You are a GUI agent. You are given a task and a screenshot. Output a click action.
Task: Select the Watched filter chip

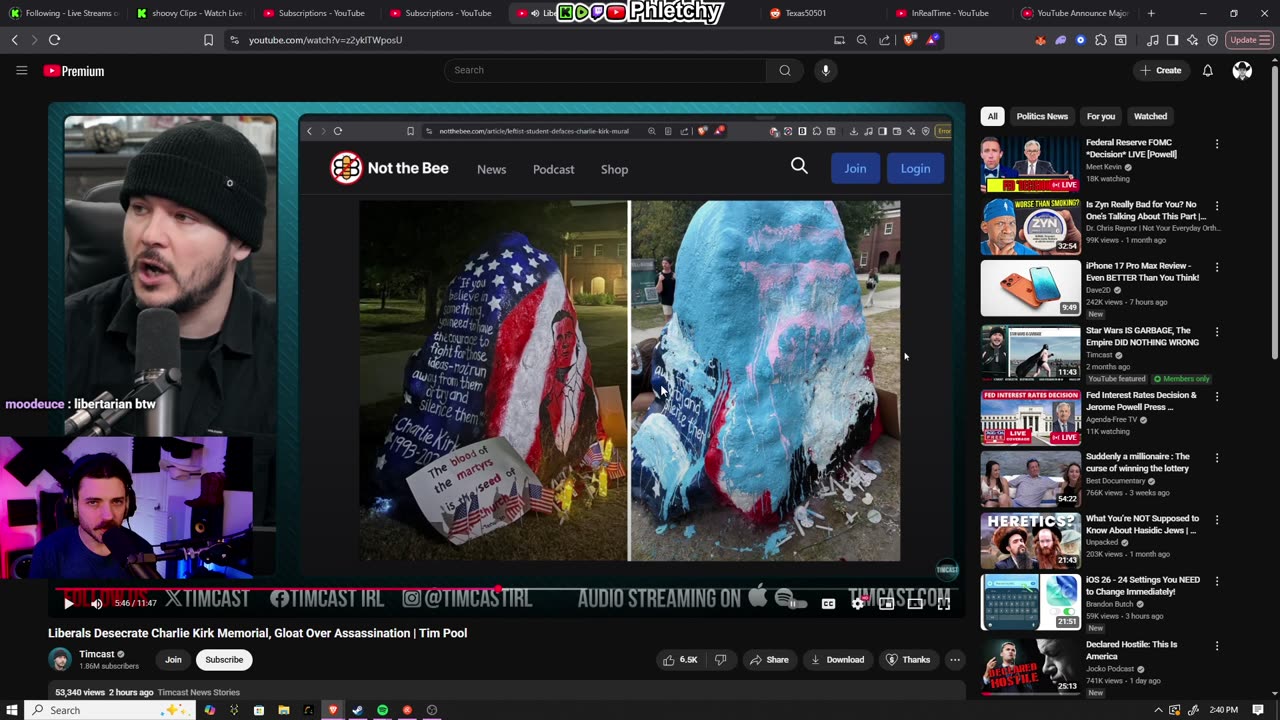1150,116
